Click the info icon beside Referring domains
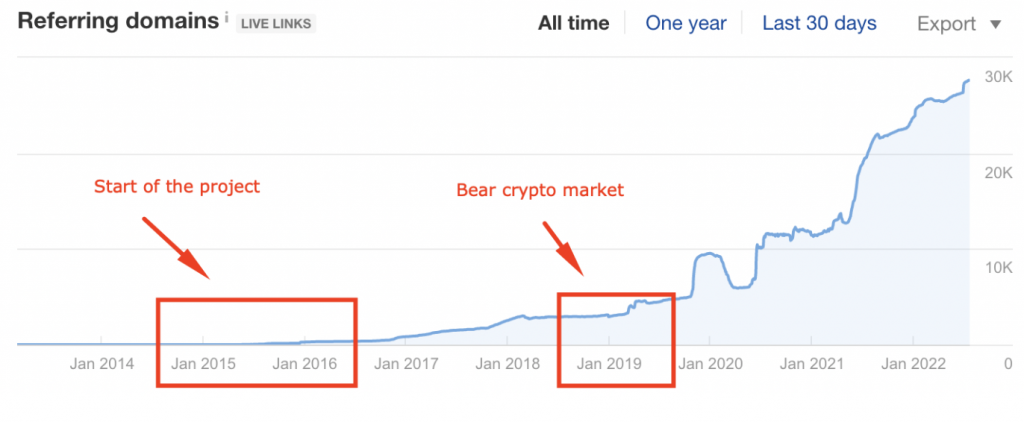The width and height of the screenshot is (1024, 422). click(227, 17)
